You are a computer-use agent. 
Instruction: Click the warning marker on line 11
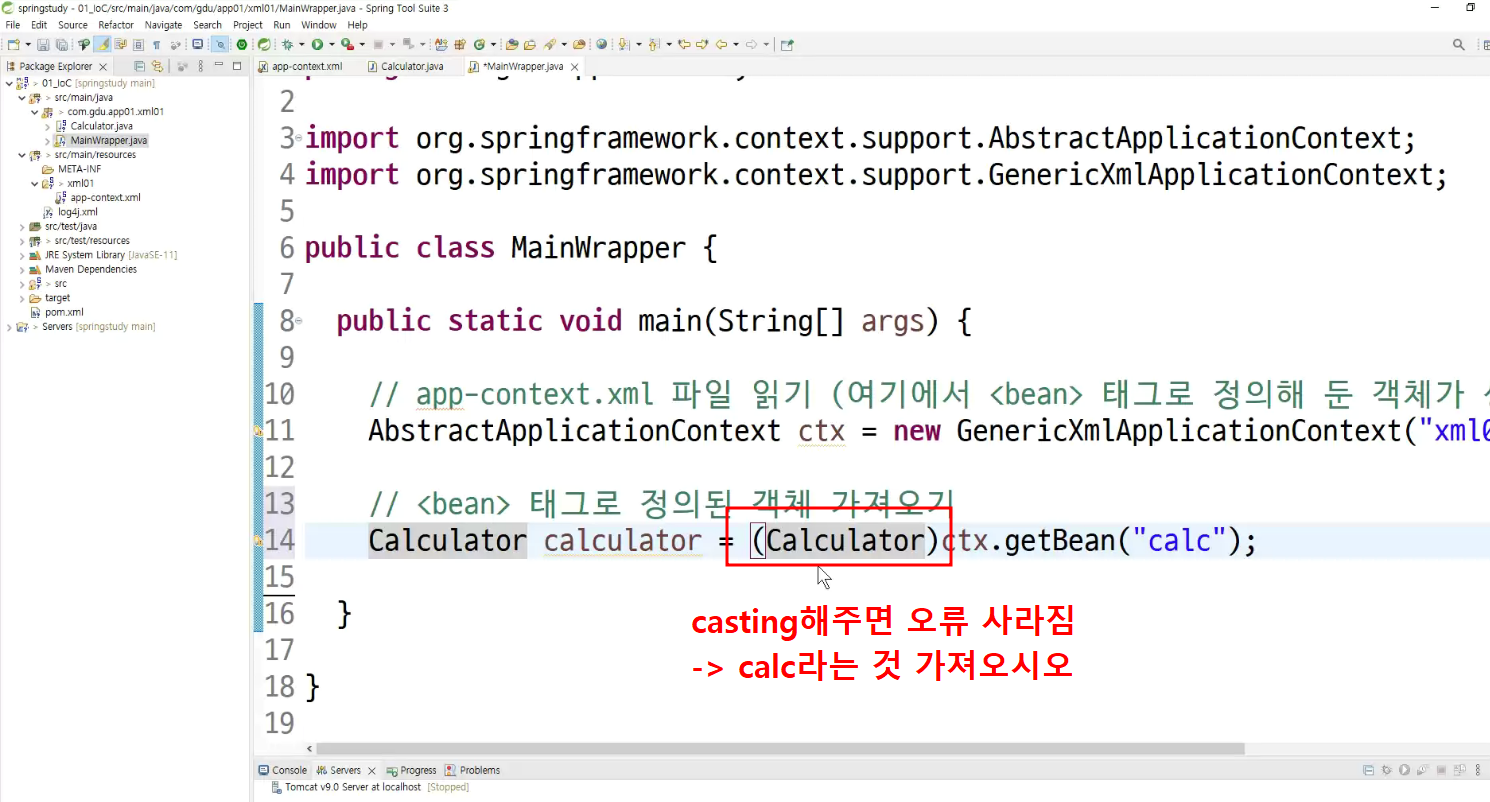(259, 431)
